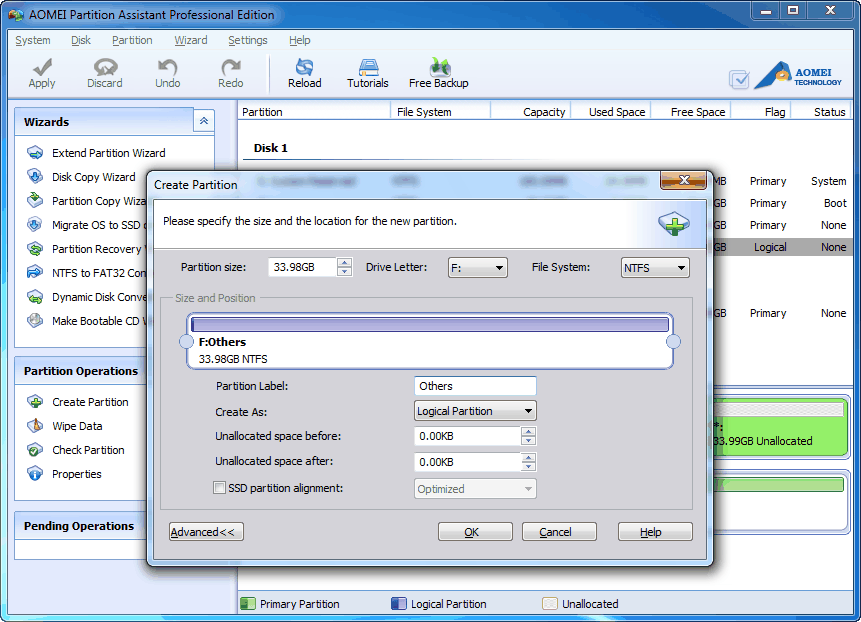
Task: Open the File System NTFS dropdown
Action: (655, 268)
